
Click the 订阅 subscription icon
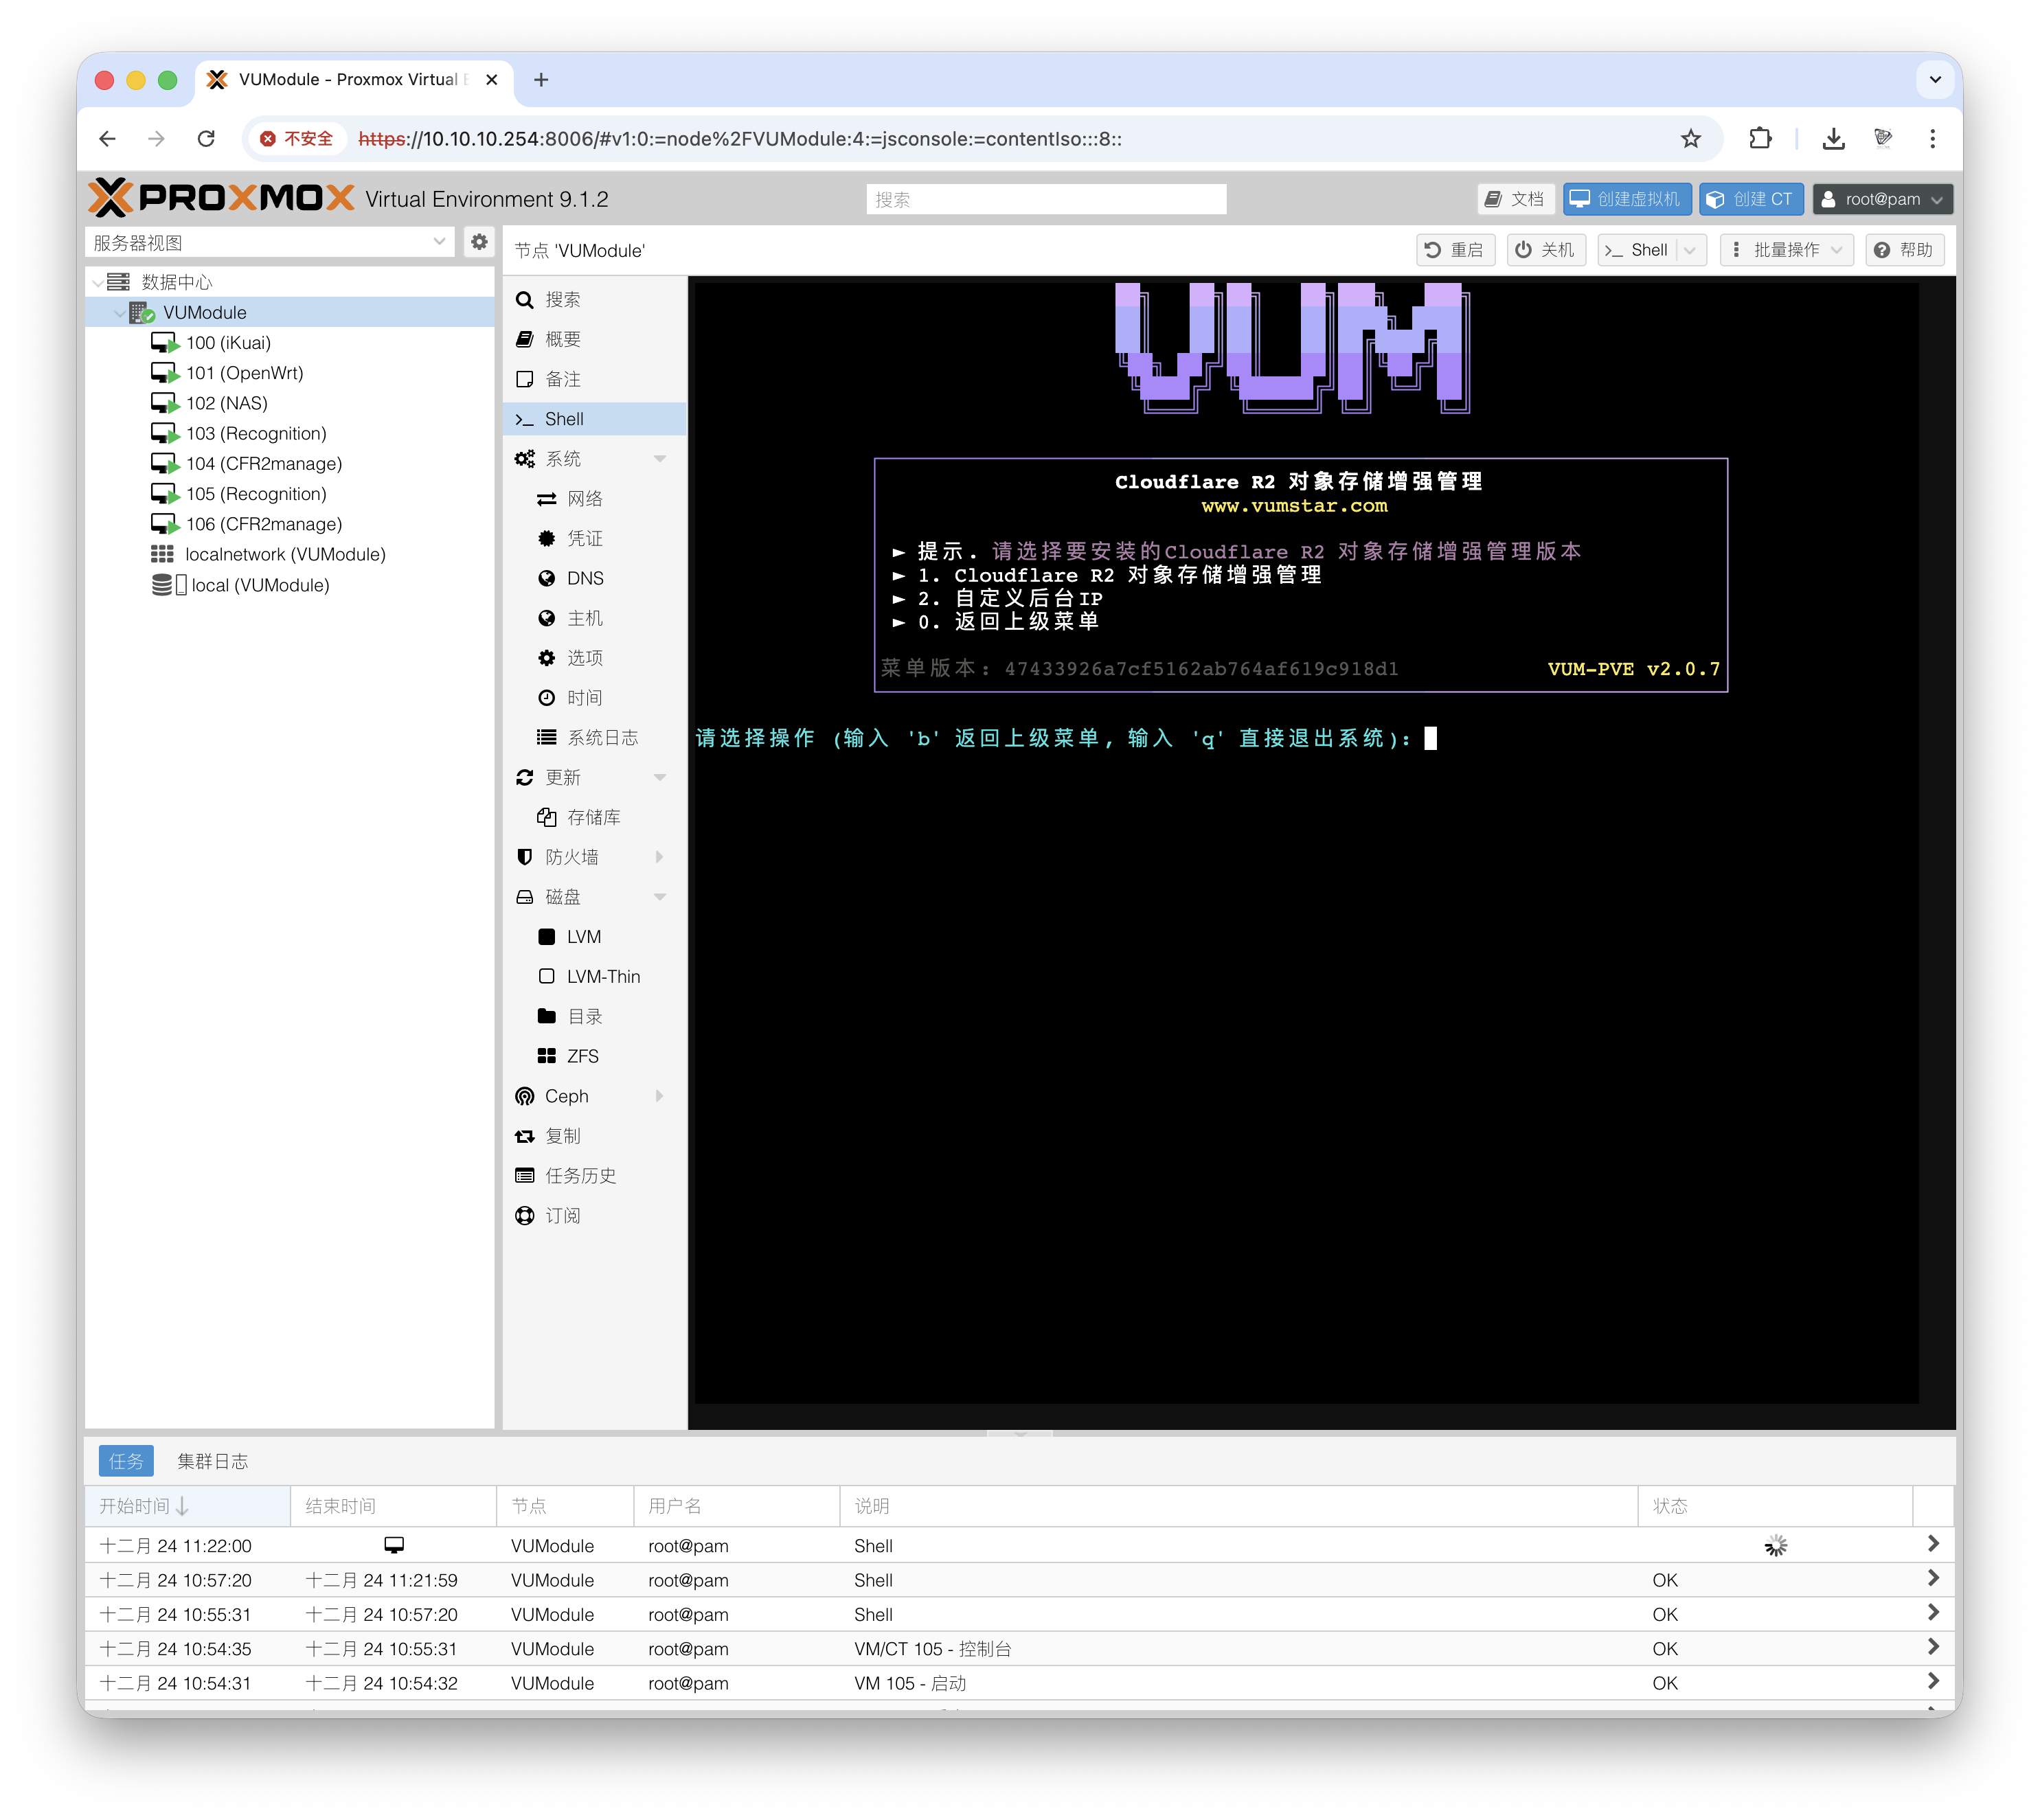pyautogui.click(x=525, y=1215)
